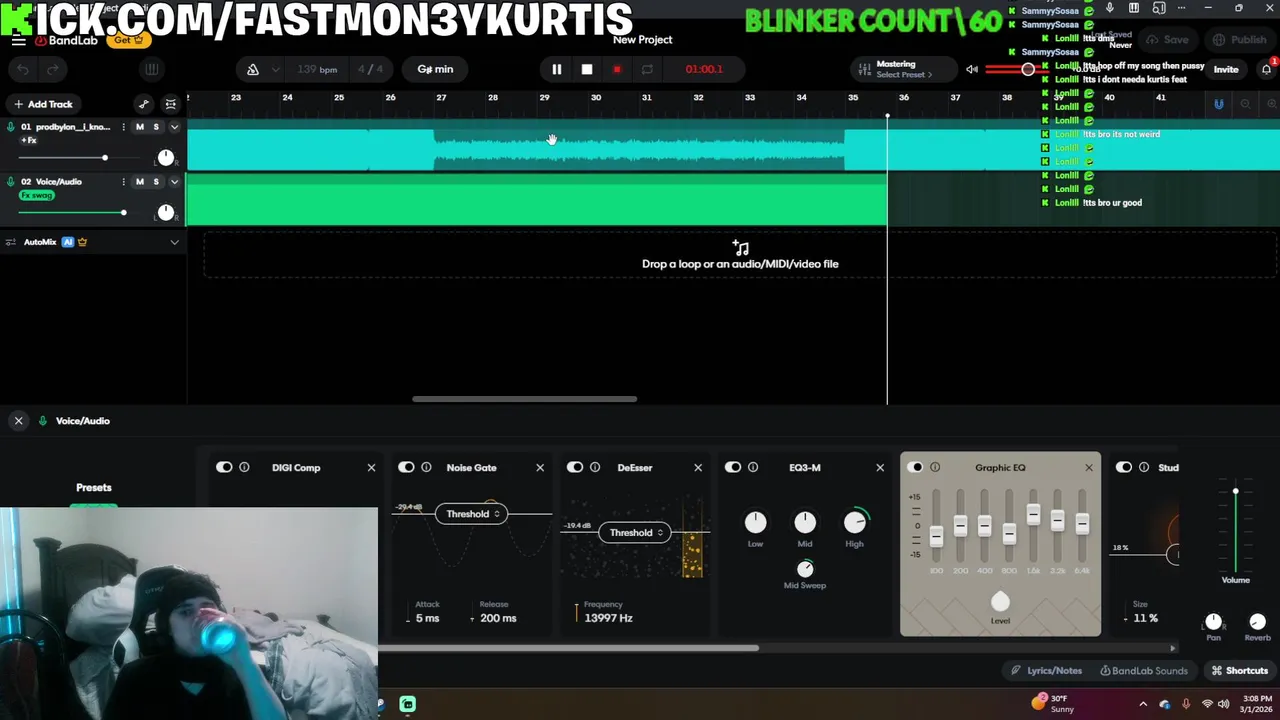Click track 01 pan knob
The width and height of the screenshot is (1280, 720).
coord(166,158)
